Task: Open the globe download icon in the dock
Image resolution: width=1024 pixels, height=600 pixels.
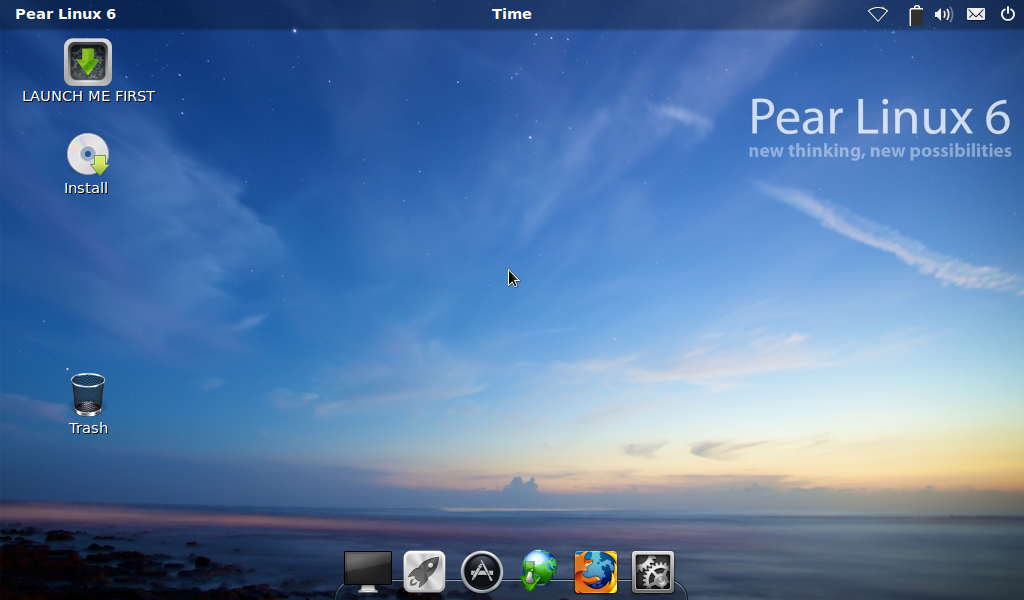Action: (x=539, y=571)
